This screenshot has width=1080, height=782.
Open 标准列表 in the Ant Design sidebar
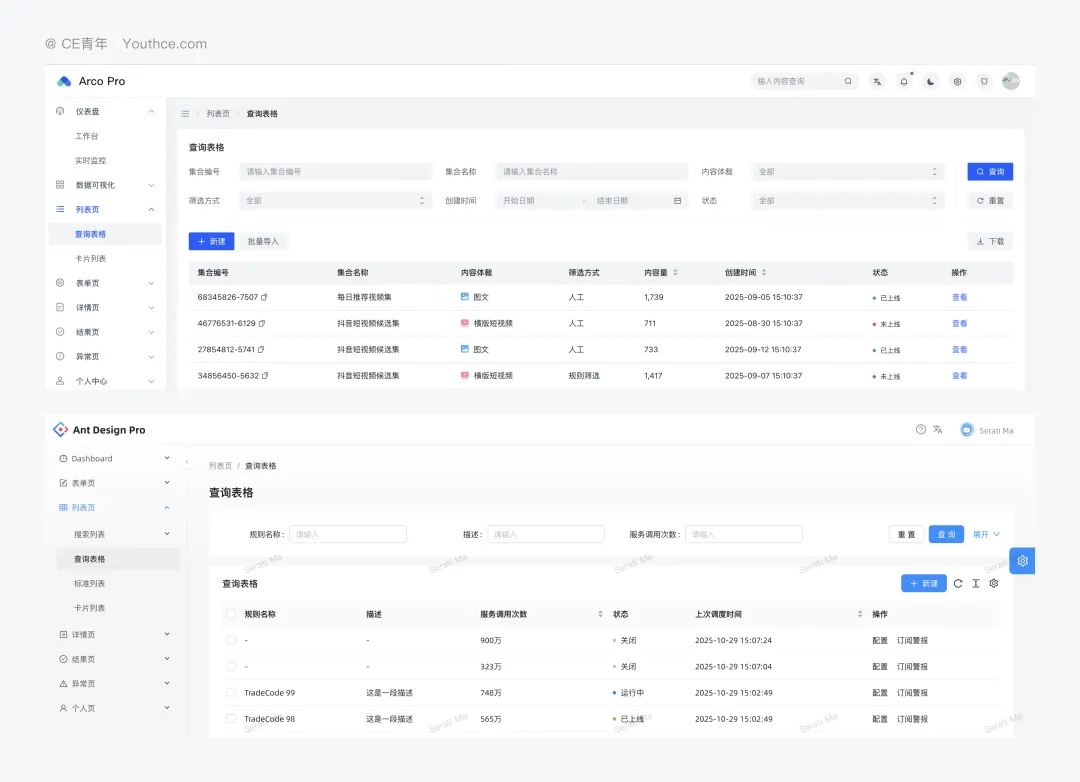click(x=89, y=584)
